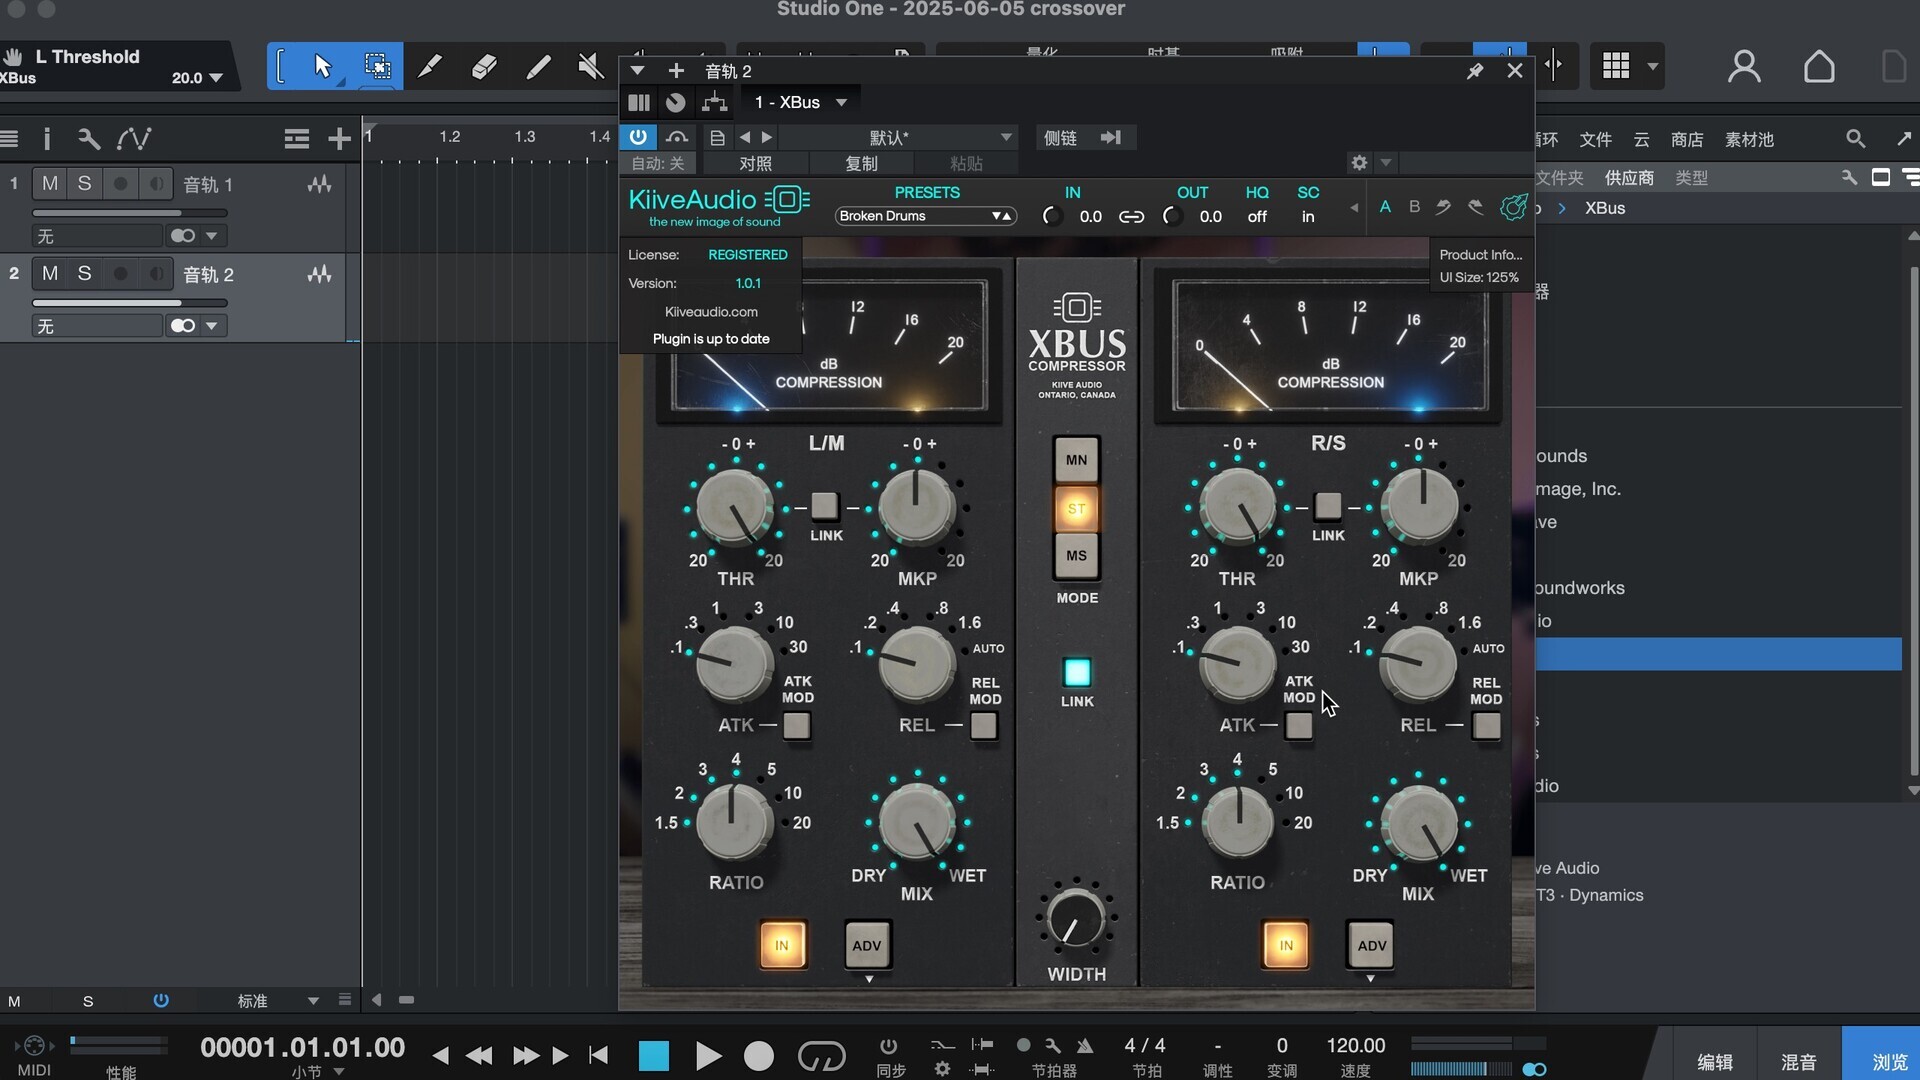Open the user account icon
1920x1080 pixels.
(x=1744, y=67)
